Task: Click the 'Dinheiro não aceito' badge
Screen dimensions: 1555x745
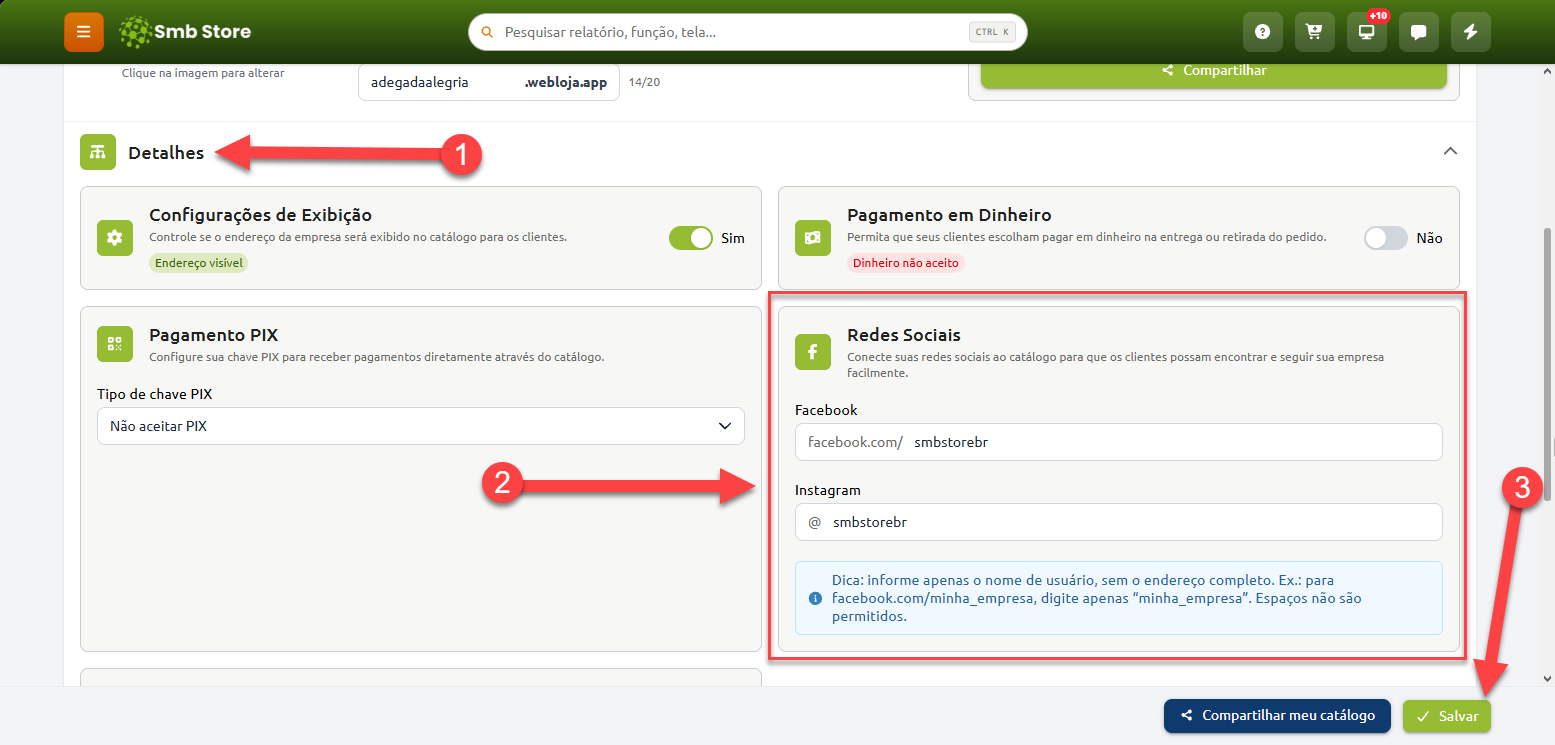Action: pos(906,263)
